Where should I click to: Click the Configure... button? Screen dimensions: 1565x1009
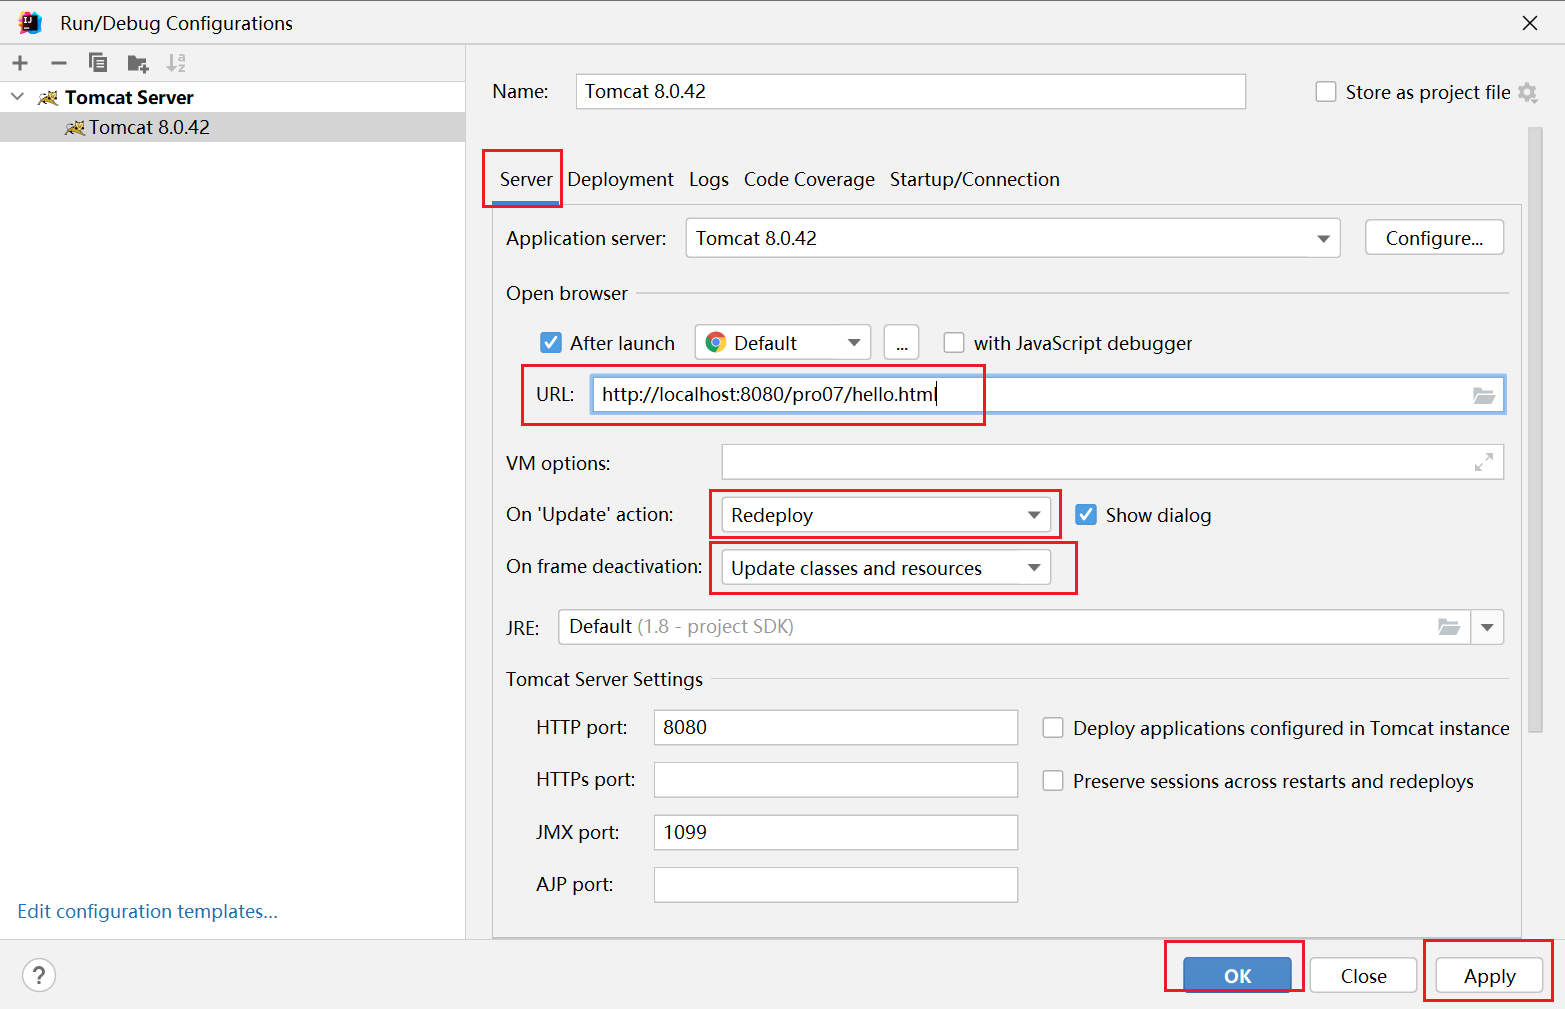[1434, 238]
